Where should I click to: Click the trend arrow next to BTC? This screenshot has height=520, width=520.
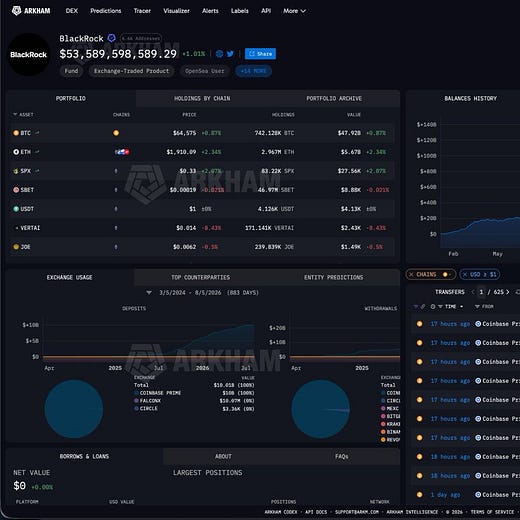(x=37, y=133)
